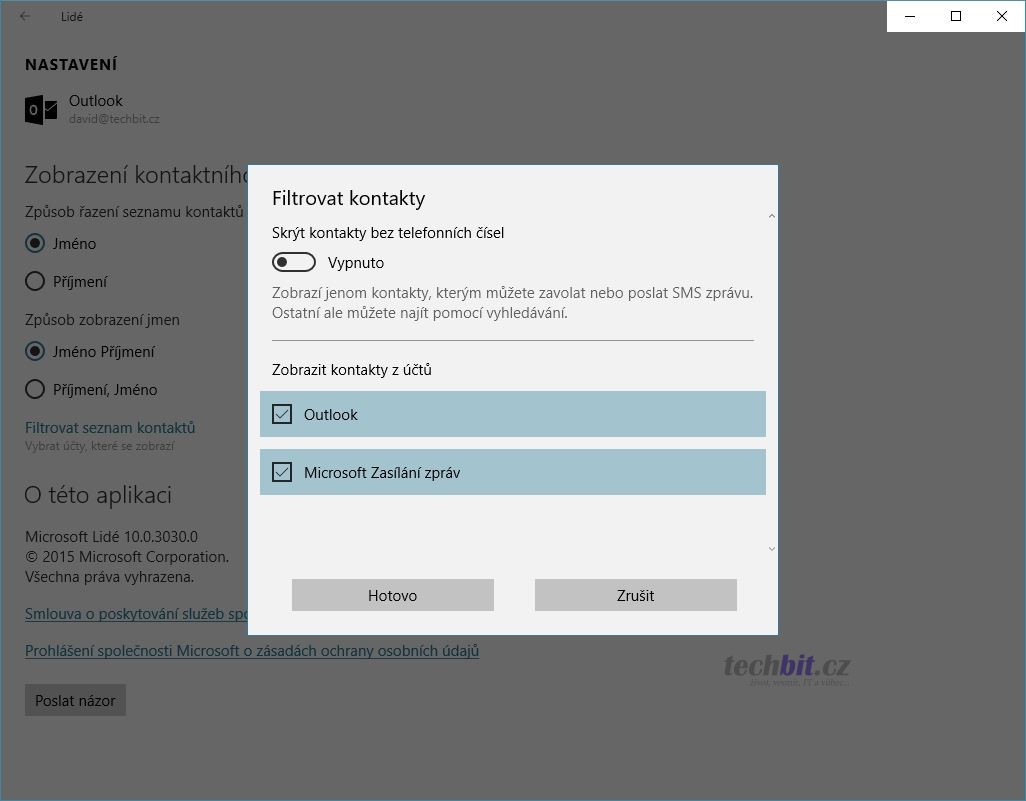Close the Lidé app window
The image size is (1026, 801).
click(1002, 16)
